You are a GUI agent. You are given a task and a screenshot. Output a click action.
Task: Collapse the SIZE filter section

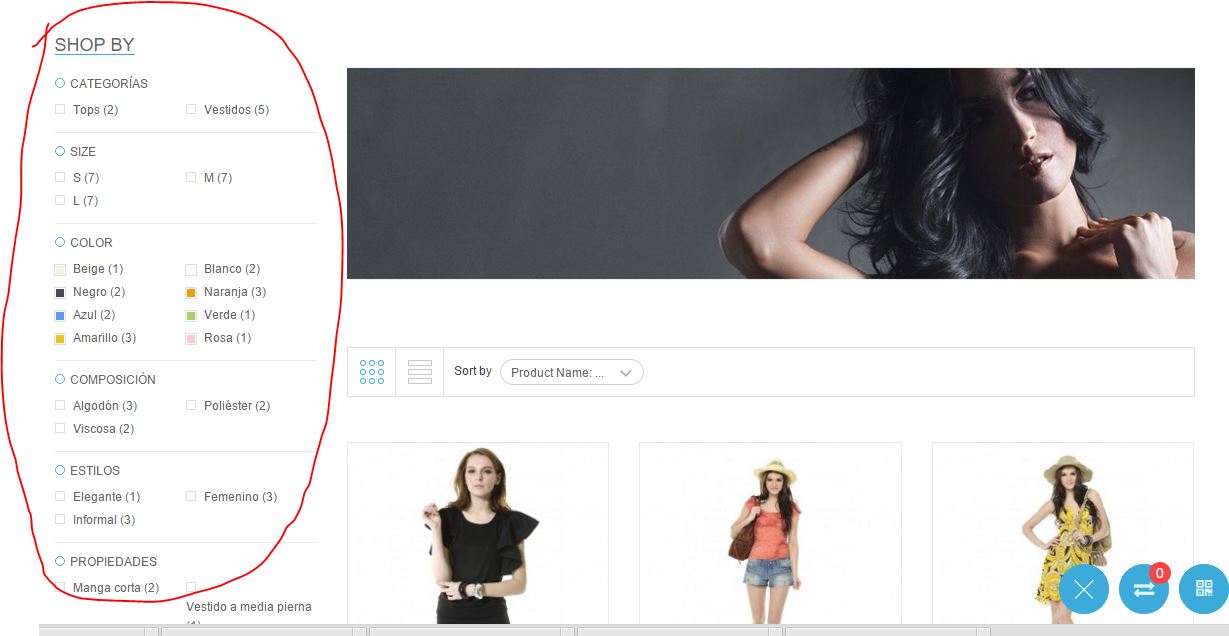83,152
